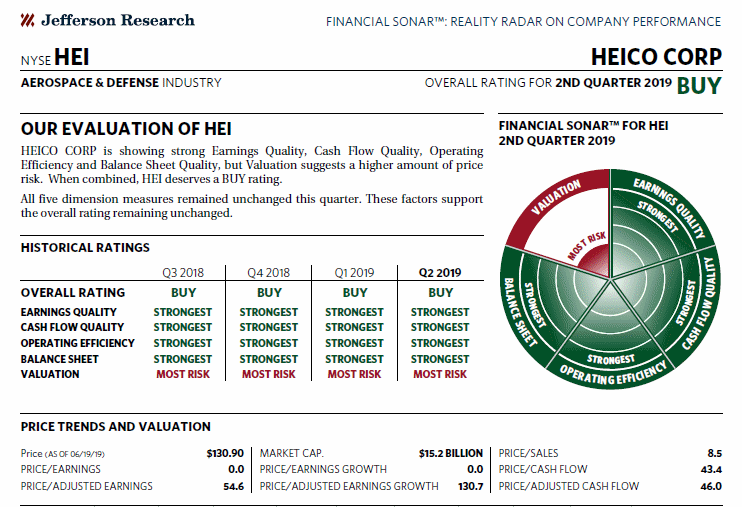
Task: Click Balance Sheet STRONGEST for Q1 2019
Action: [x=354, y=359]
